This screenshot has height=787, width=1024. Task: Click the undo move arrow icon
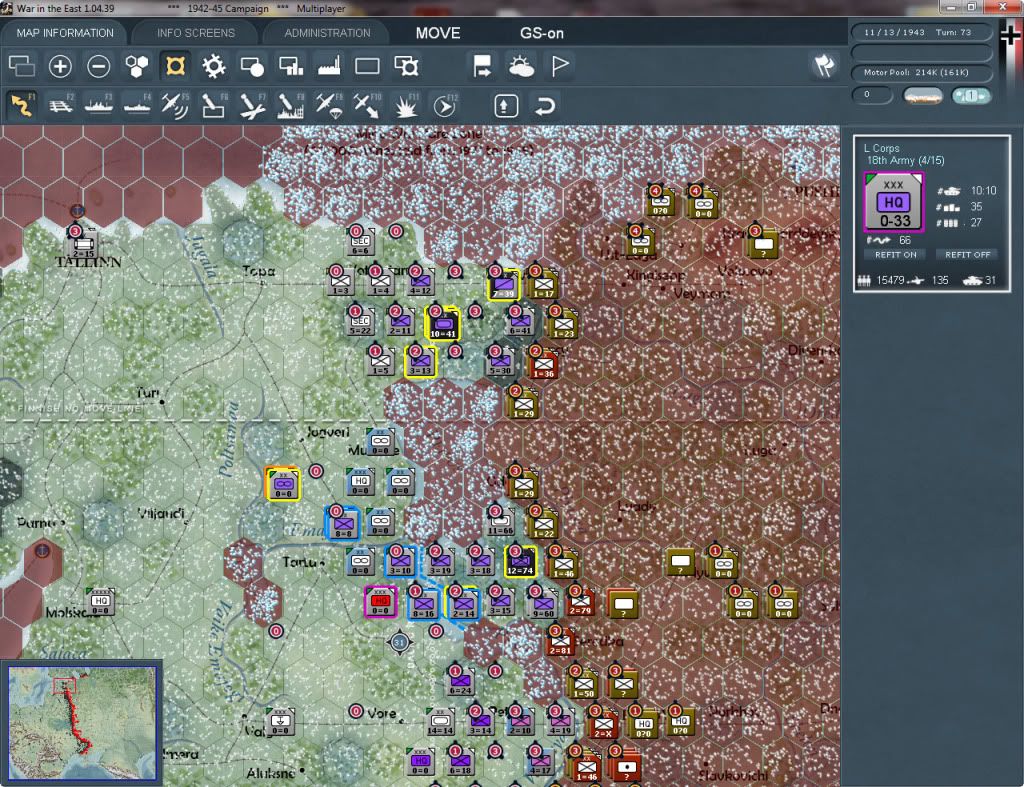point(545,105)
